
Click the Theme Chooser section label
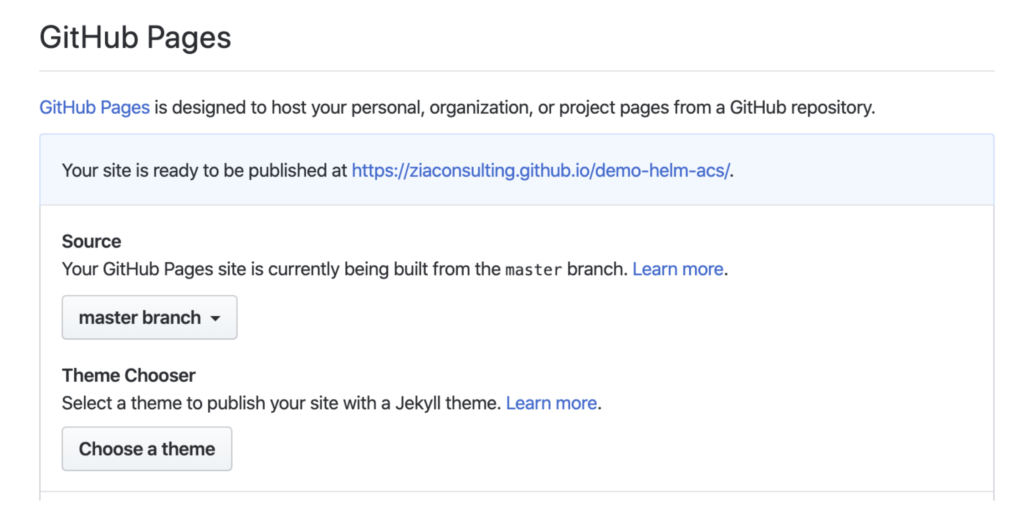click(x=129, y=375)
